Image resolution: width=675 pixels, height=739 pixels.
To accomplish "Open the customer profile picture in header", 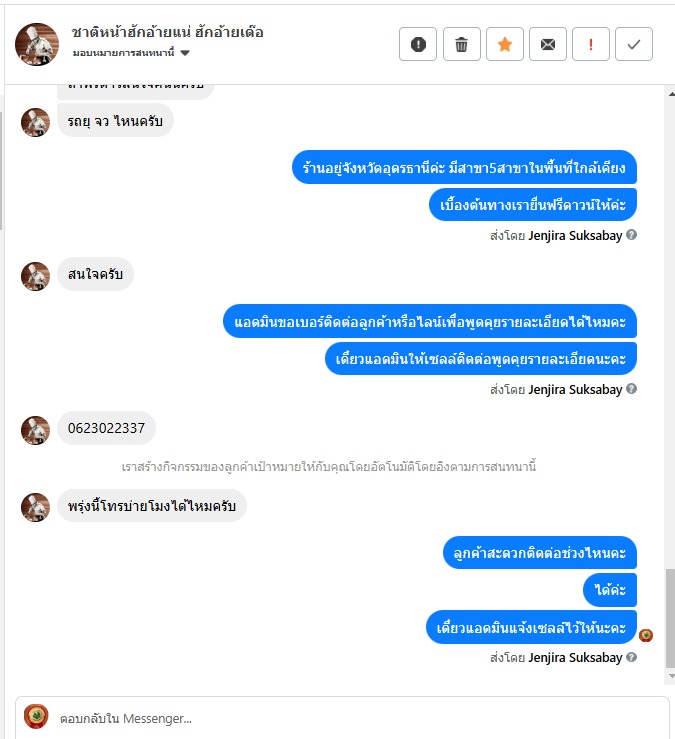I will pos(37,44).
